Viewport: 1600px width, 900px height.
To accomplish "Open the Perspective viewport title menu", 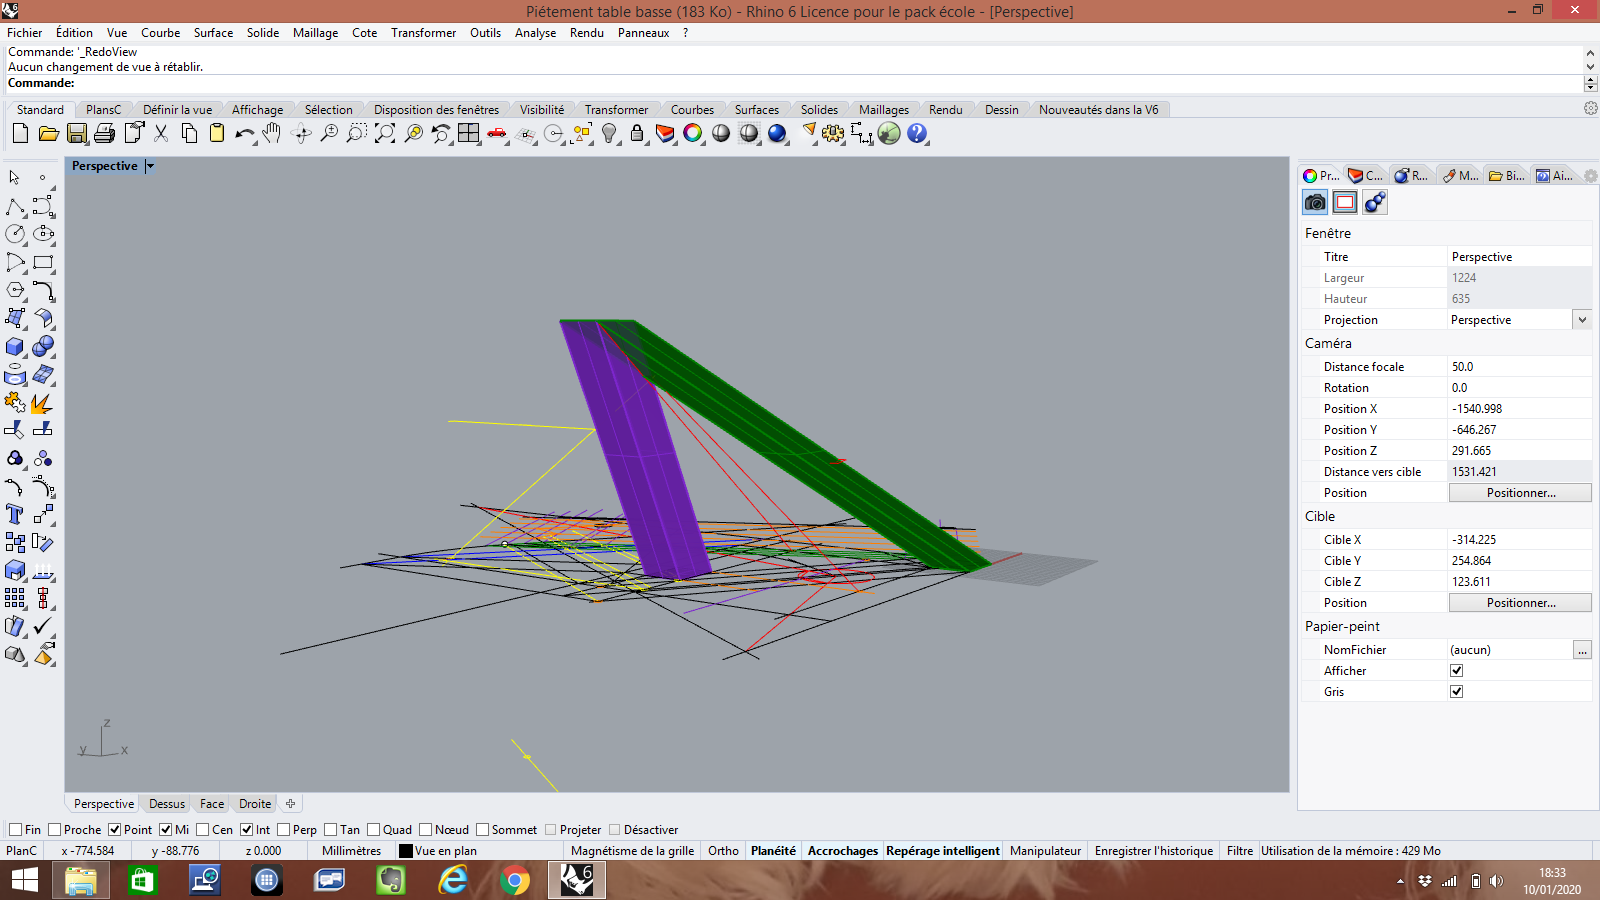I will pyautogui.click(x=148, y=166).
